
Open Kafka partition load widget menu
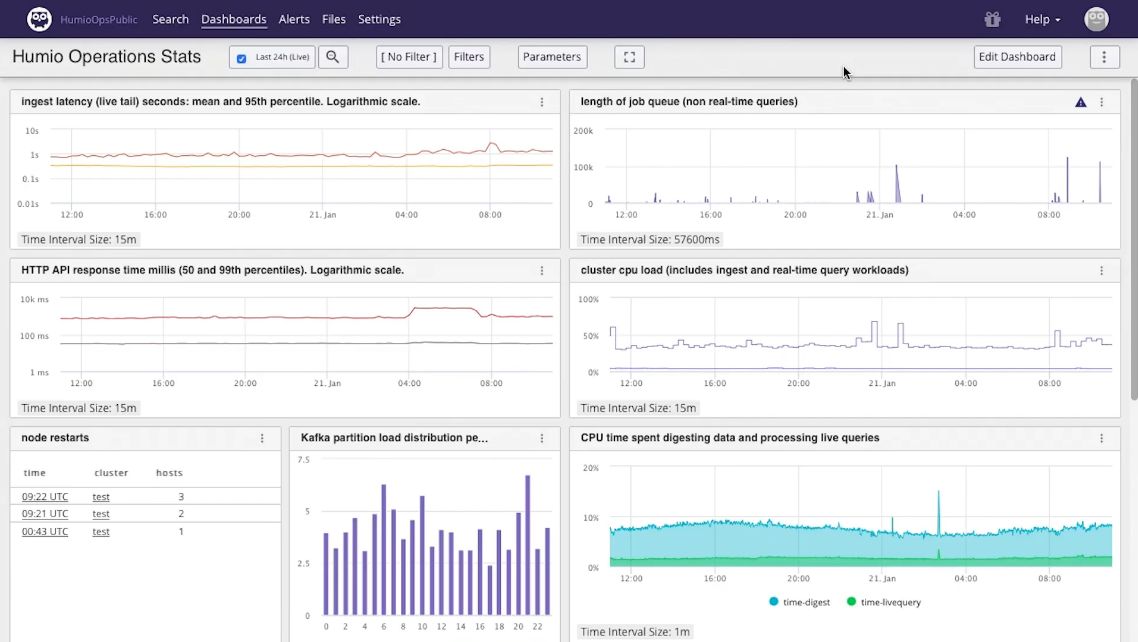pyautogui.click(x=541, y=438)
